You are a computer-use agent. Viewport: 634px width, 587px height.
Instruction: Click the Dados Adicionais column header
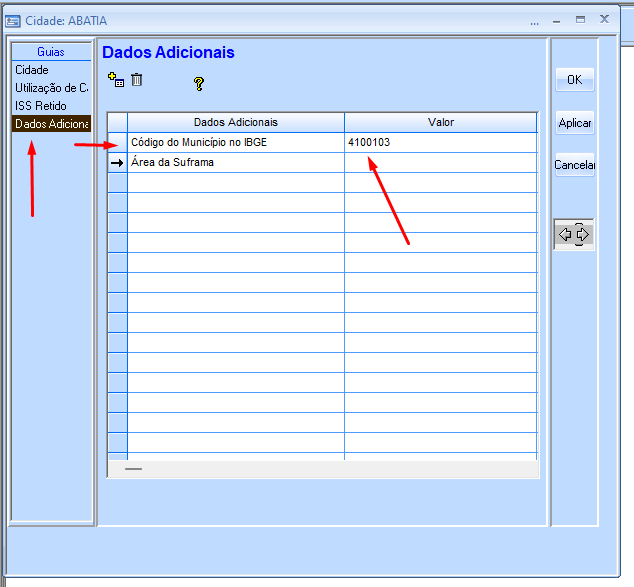coord(236,122)
